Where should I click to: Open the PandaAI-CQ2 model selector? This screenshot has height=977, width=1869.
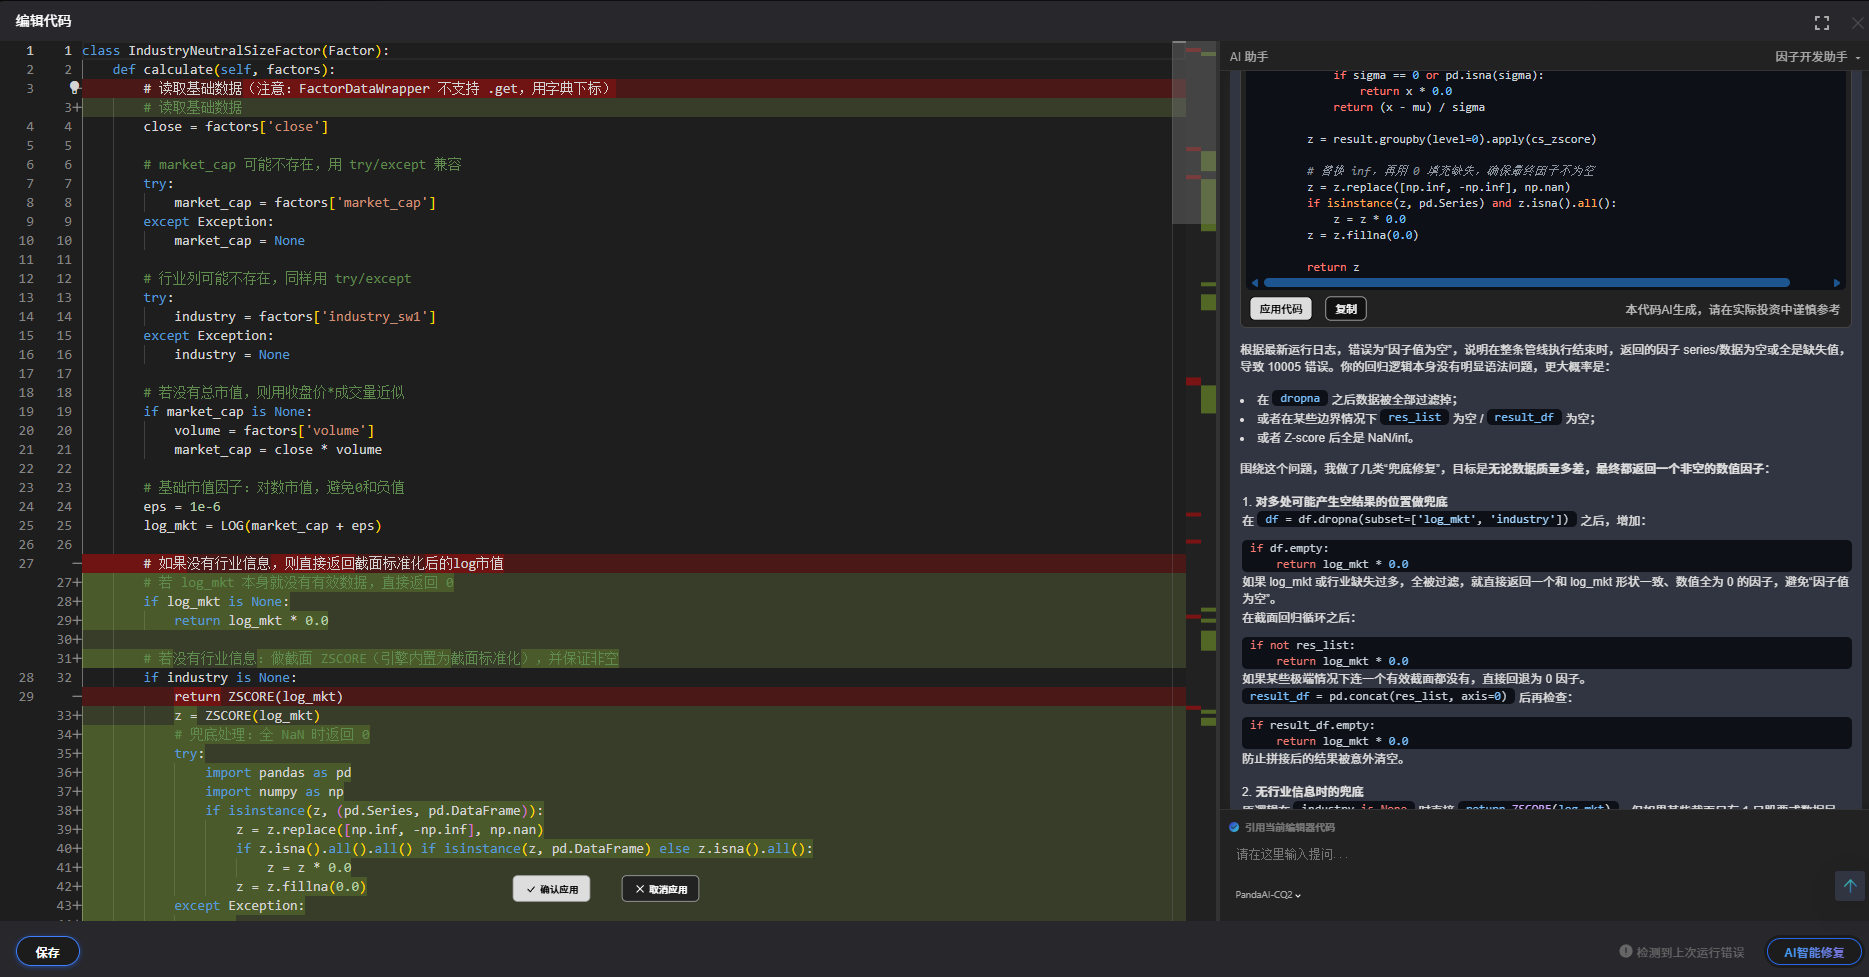pyautogui.click(x=1268, y=895)
